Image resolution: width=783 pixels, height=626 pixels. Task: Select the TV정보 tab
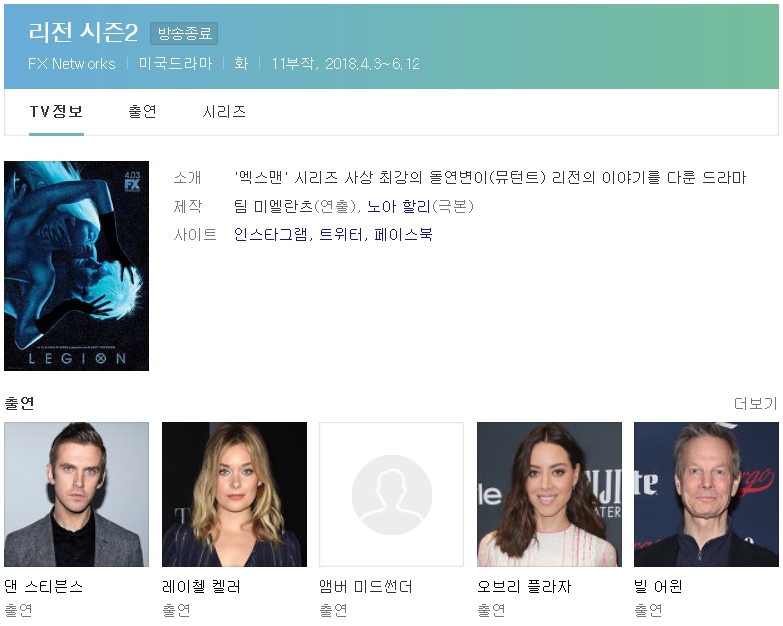pyautogui.click(x=56, y=112)
